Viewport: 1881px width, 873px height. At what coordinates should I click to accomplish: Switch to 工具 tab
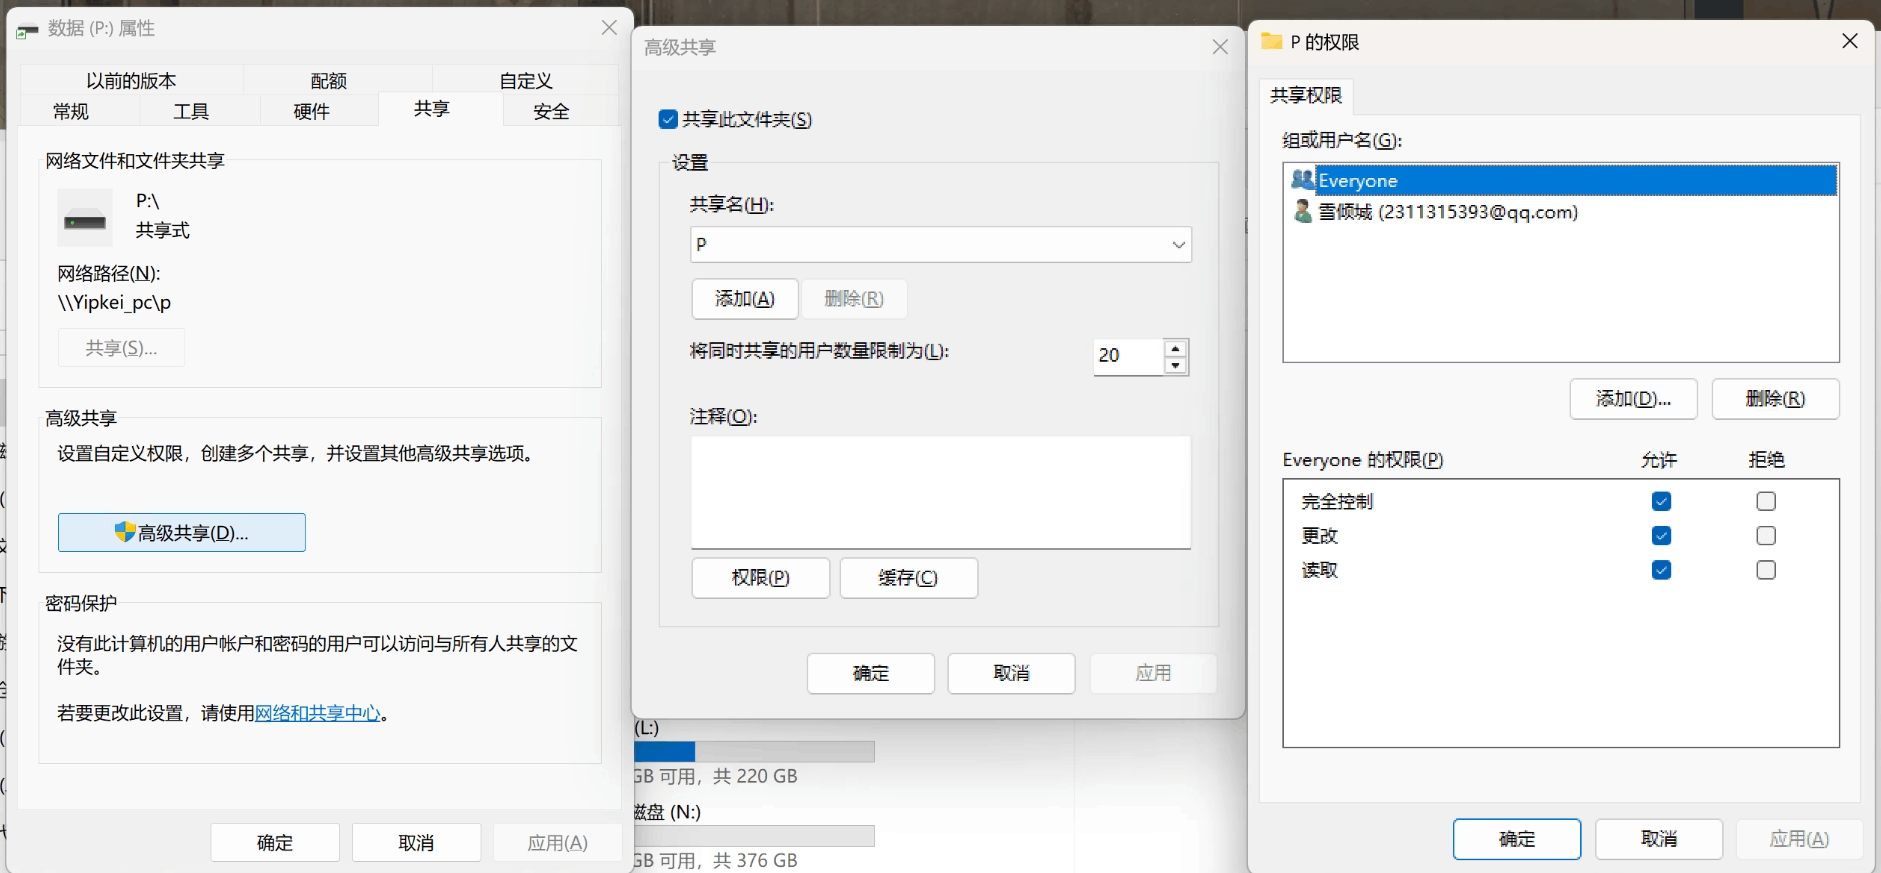(191, 111)
